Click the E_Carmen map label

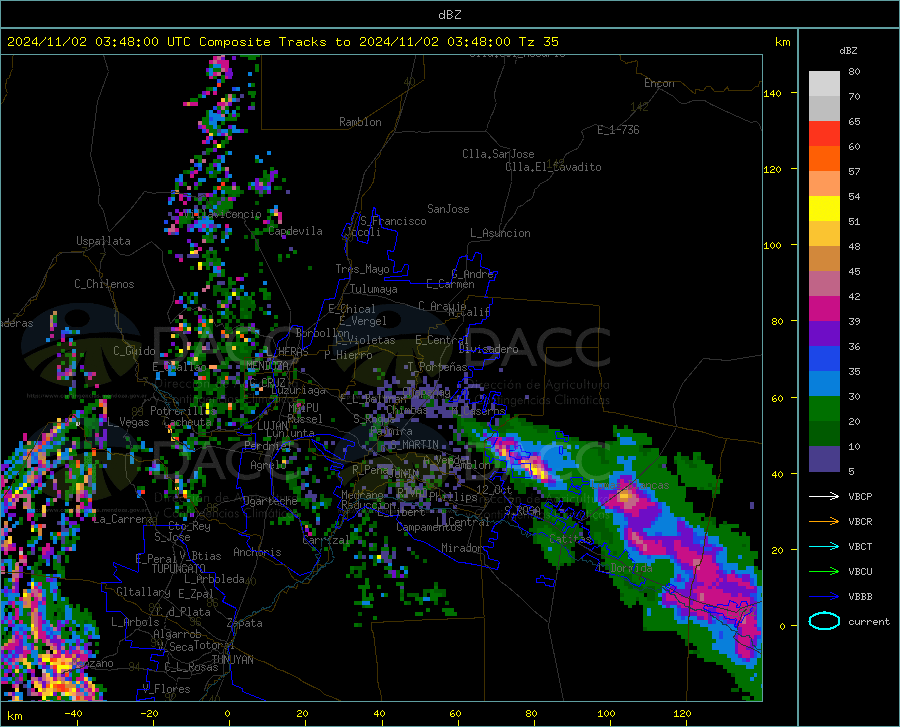coord(450,283)
